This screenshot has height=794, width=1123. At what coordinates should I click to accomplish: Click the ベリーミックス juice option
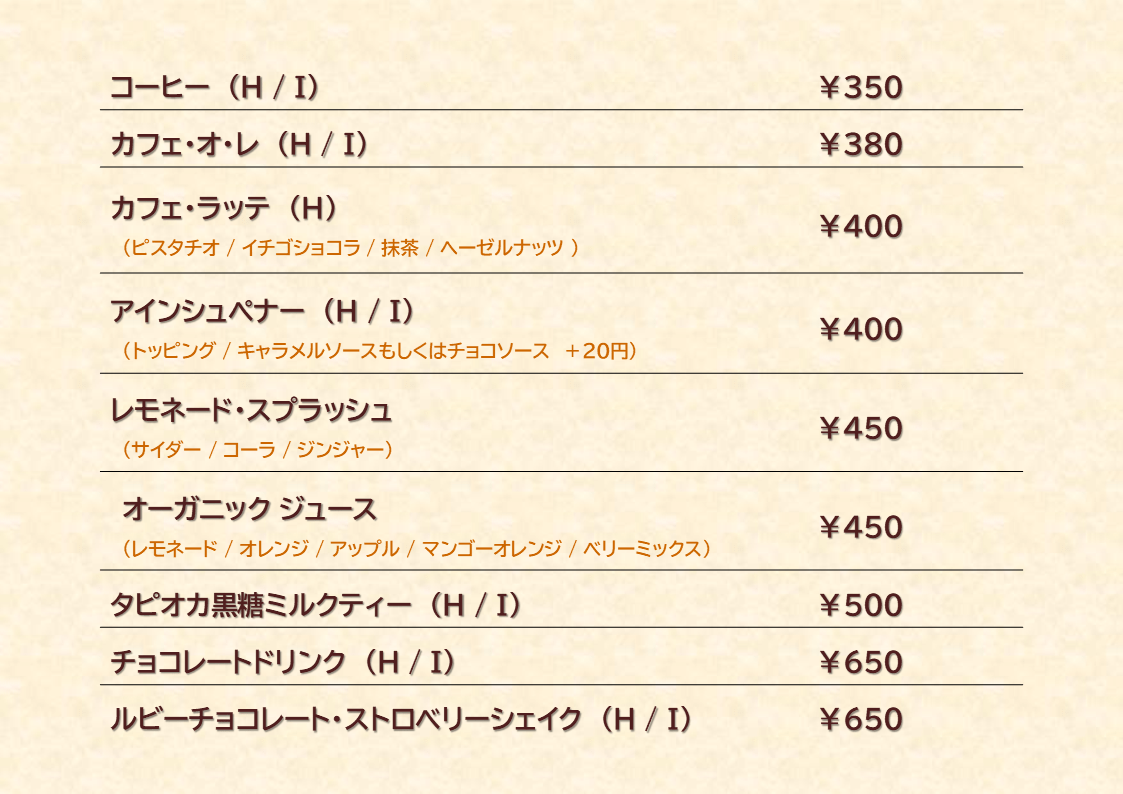pos(642,548)
